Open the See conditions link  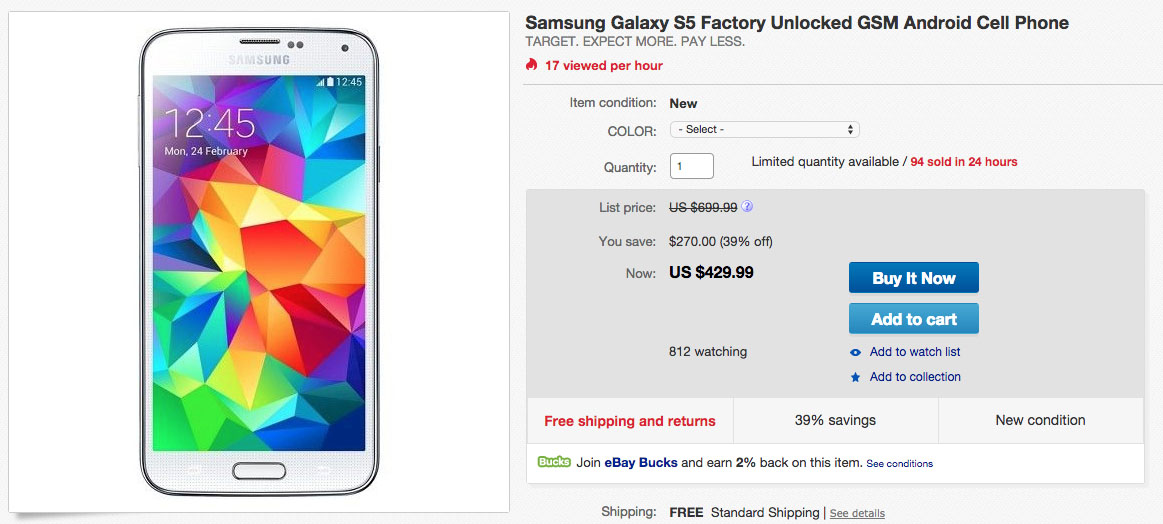pos(899,464)
